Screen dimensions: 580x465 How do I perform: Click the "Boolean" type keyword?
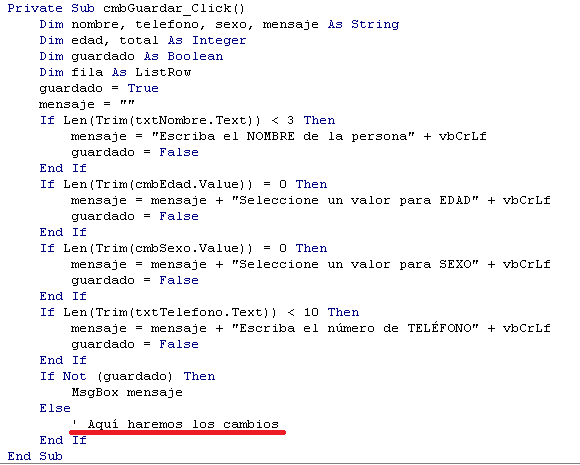coord(195,56)
